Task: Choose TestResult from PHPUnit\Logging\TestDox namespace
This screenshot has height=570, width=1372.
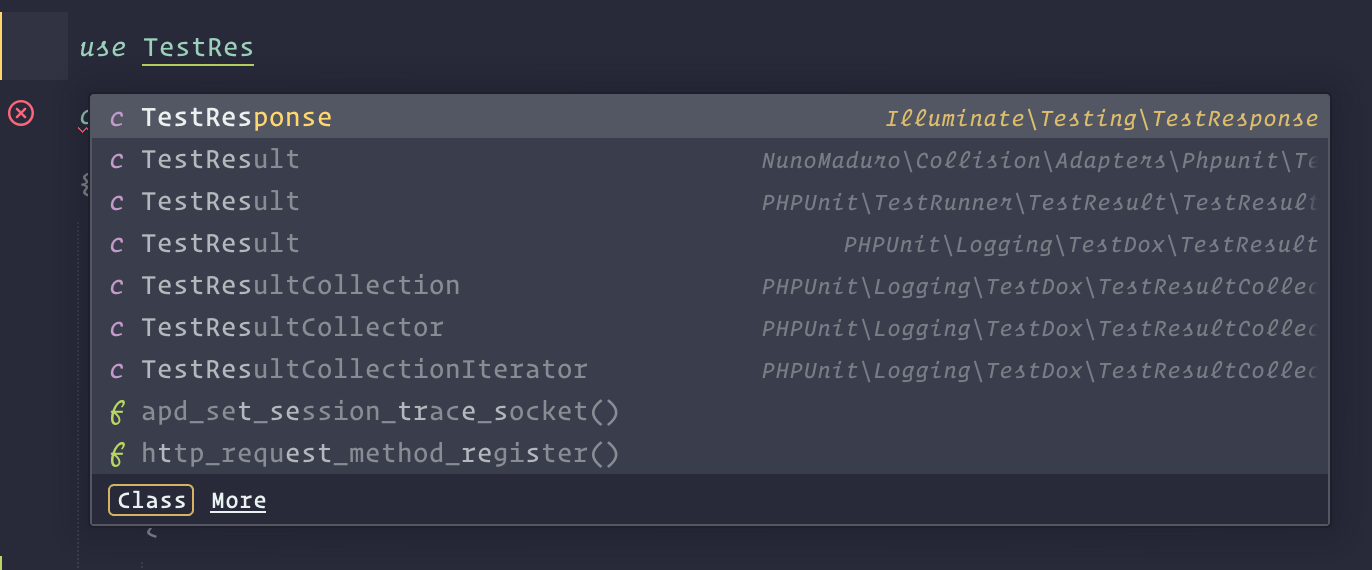Action: (x=710, y=244)
